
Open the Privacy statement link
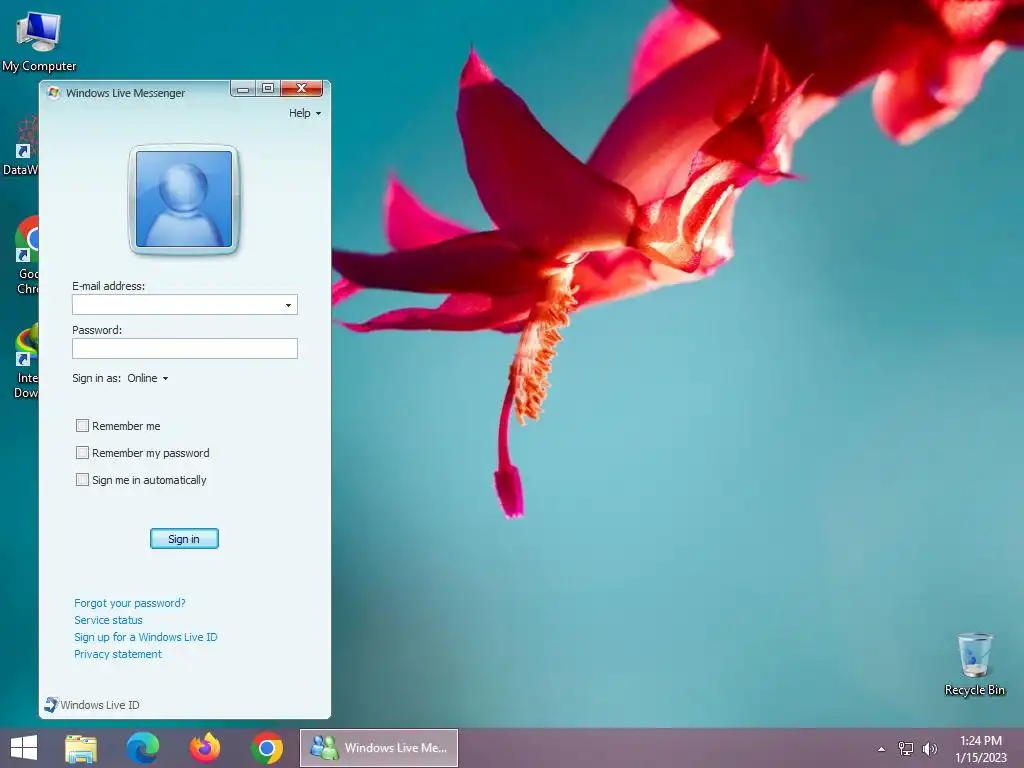(118, 654)
